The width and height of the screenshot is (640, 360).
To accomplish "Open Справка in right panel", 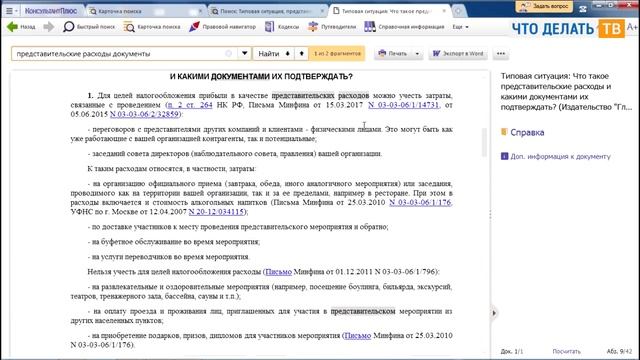I will click(x=527, y=132).
